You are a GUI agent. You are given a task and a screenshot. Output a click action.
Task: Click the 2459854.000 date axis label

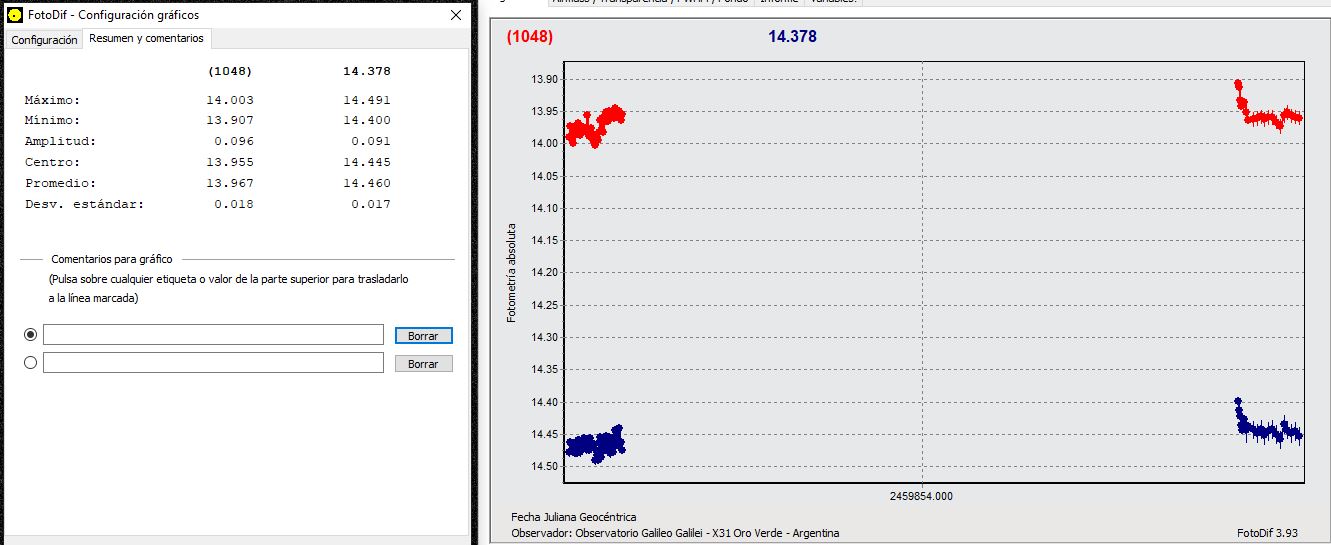[920, 495]
